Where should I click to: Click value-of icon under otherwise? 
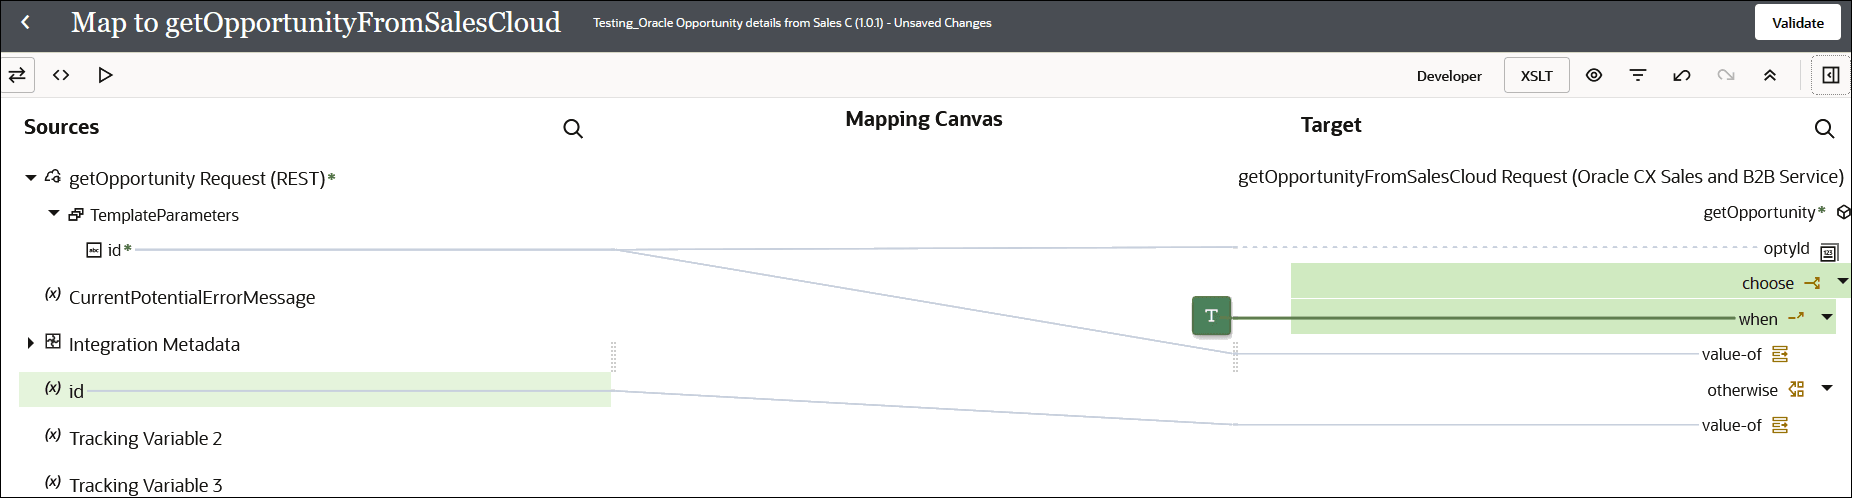pyautogui.click(x=1780, y=425)
